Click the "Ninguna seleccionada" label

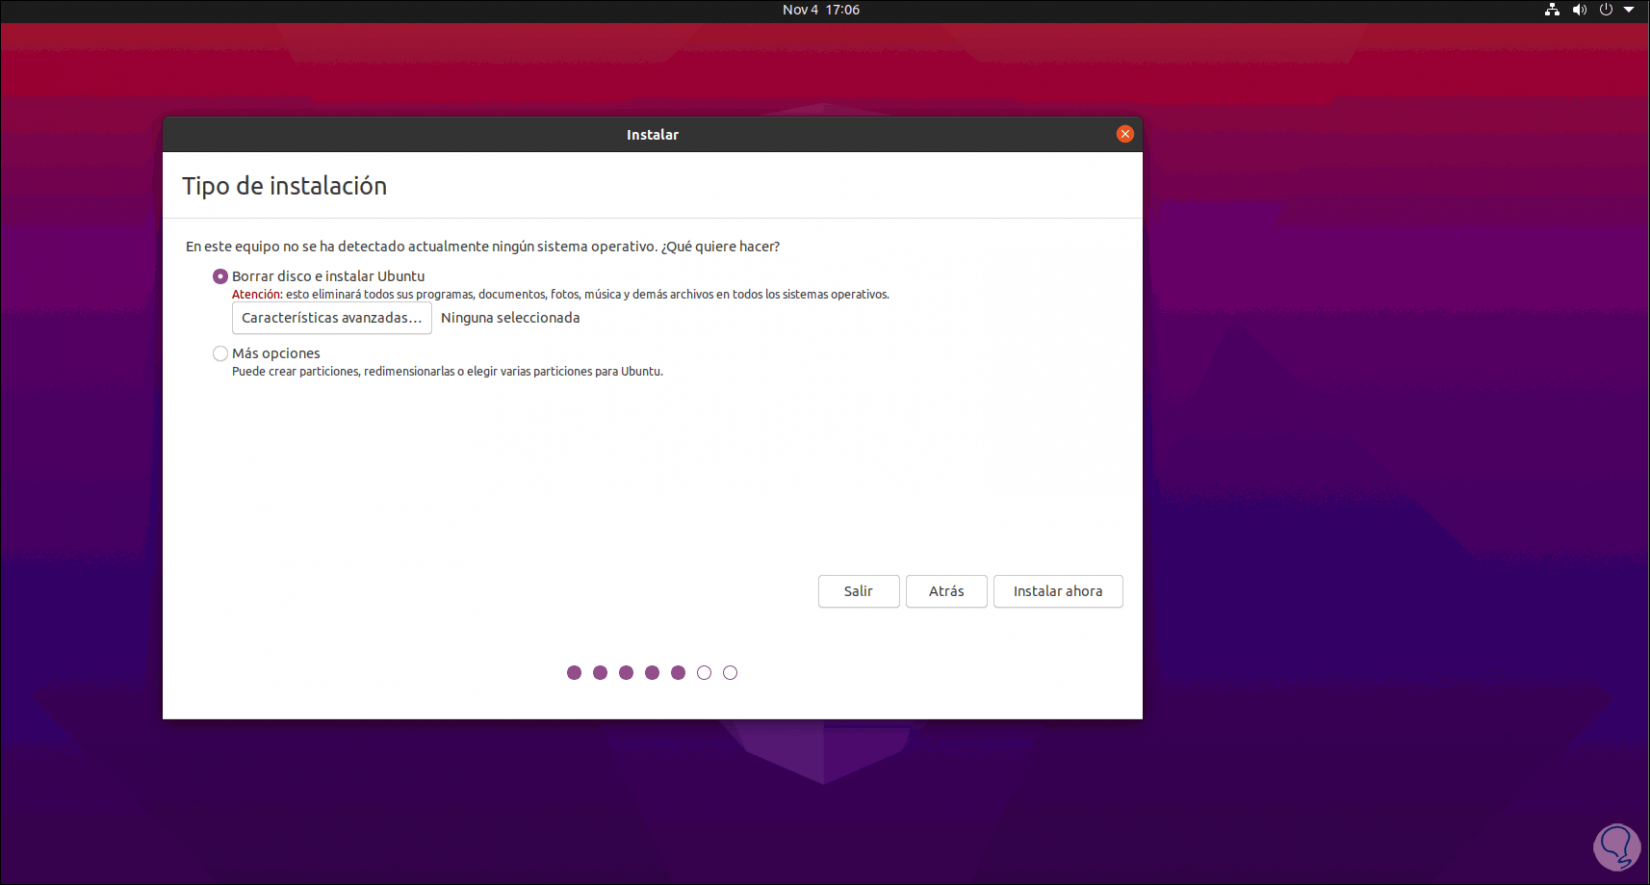pyautogui.click(x=510, y=318)
